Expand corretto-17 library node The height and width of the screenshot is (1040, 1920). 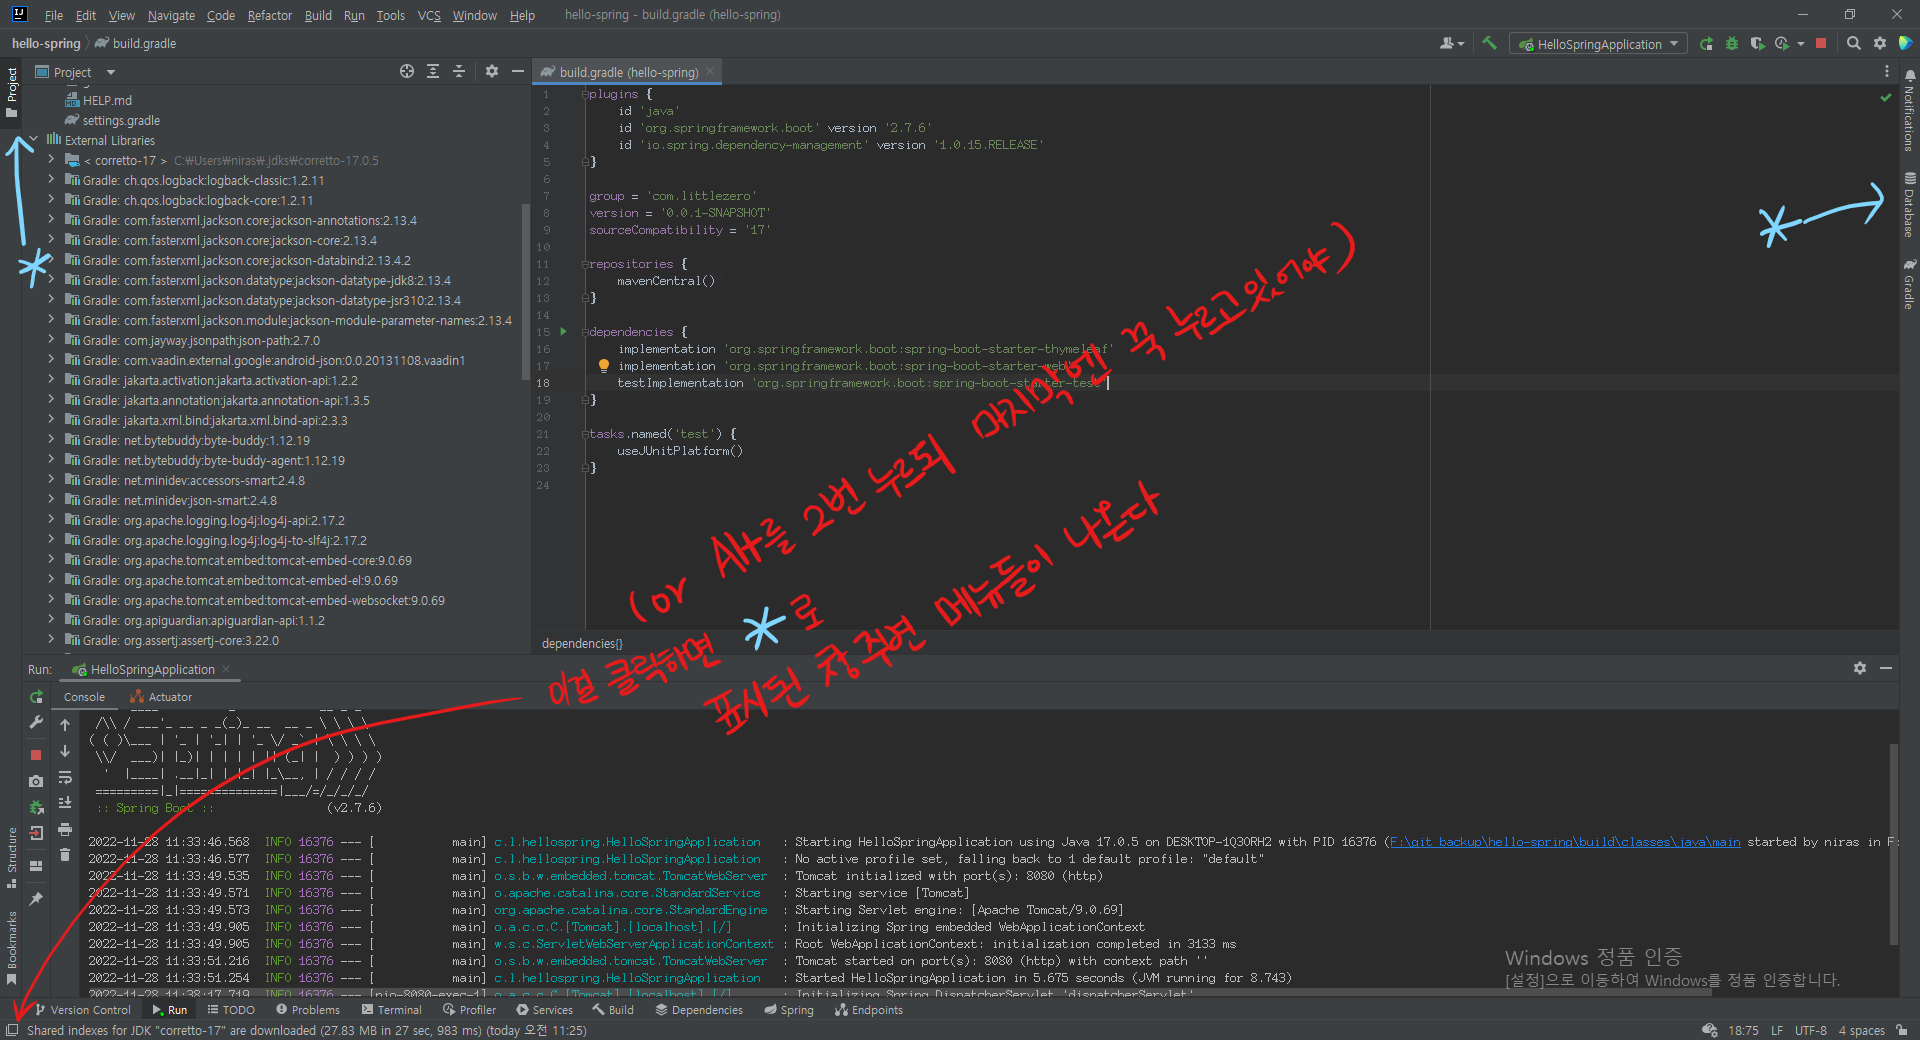click(51, 160)
